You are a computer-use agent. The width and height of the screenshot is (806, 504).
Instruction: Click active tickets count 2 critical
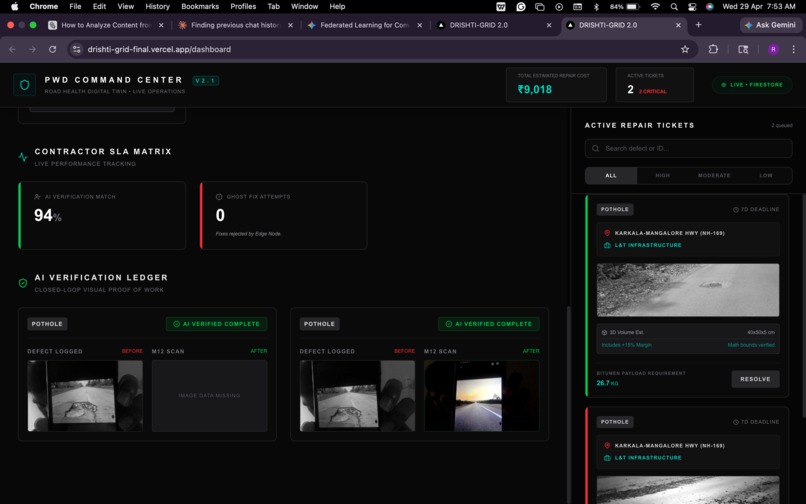pos(646,89)
